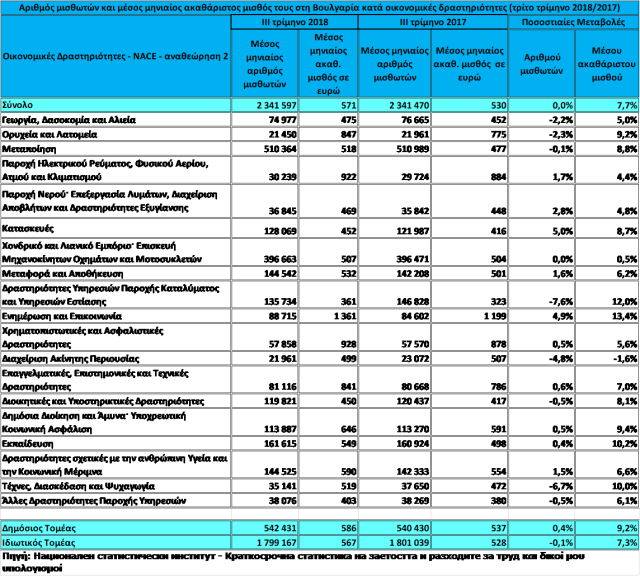
Task: Click the table title about Bulgaria wages
Action: (320, 6)
